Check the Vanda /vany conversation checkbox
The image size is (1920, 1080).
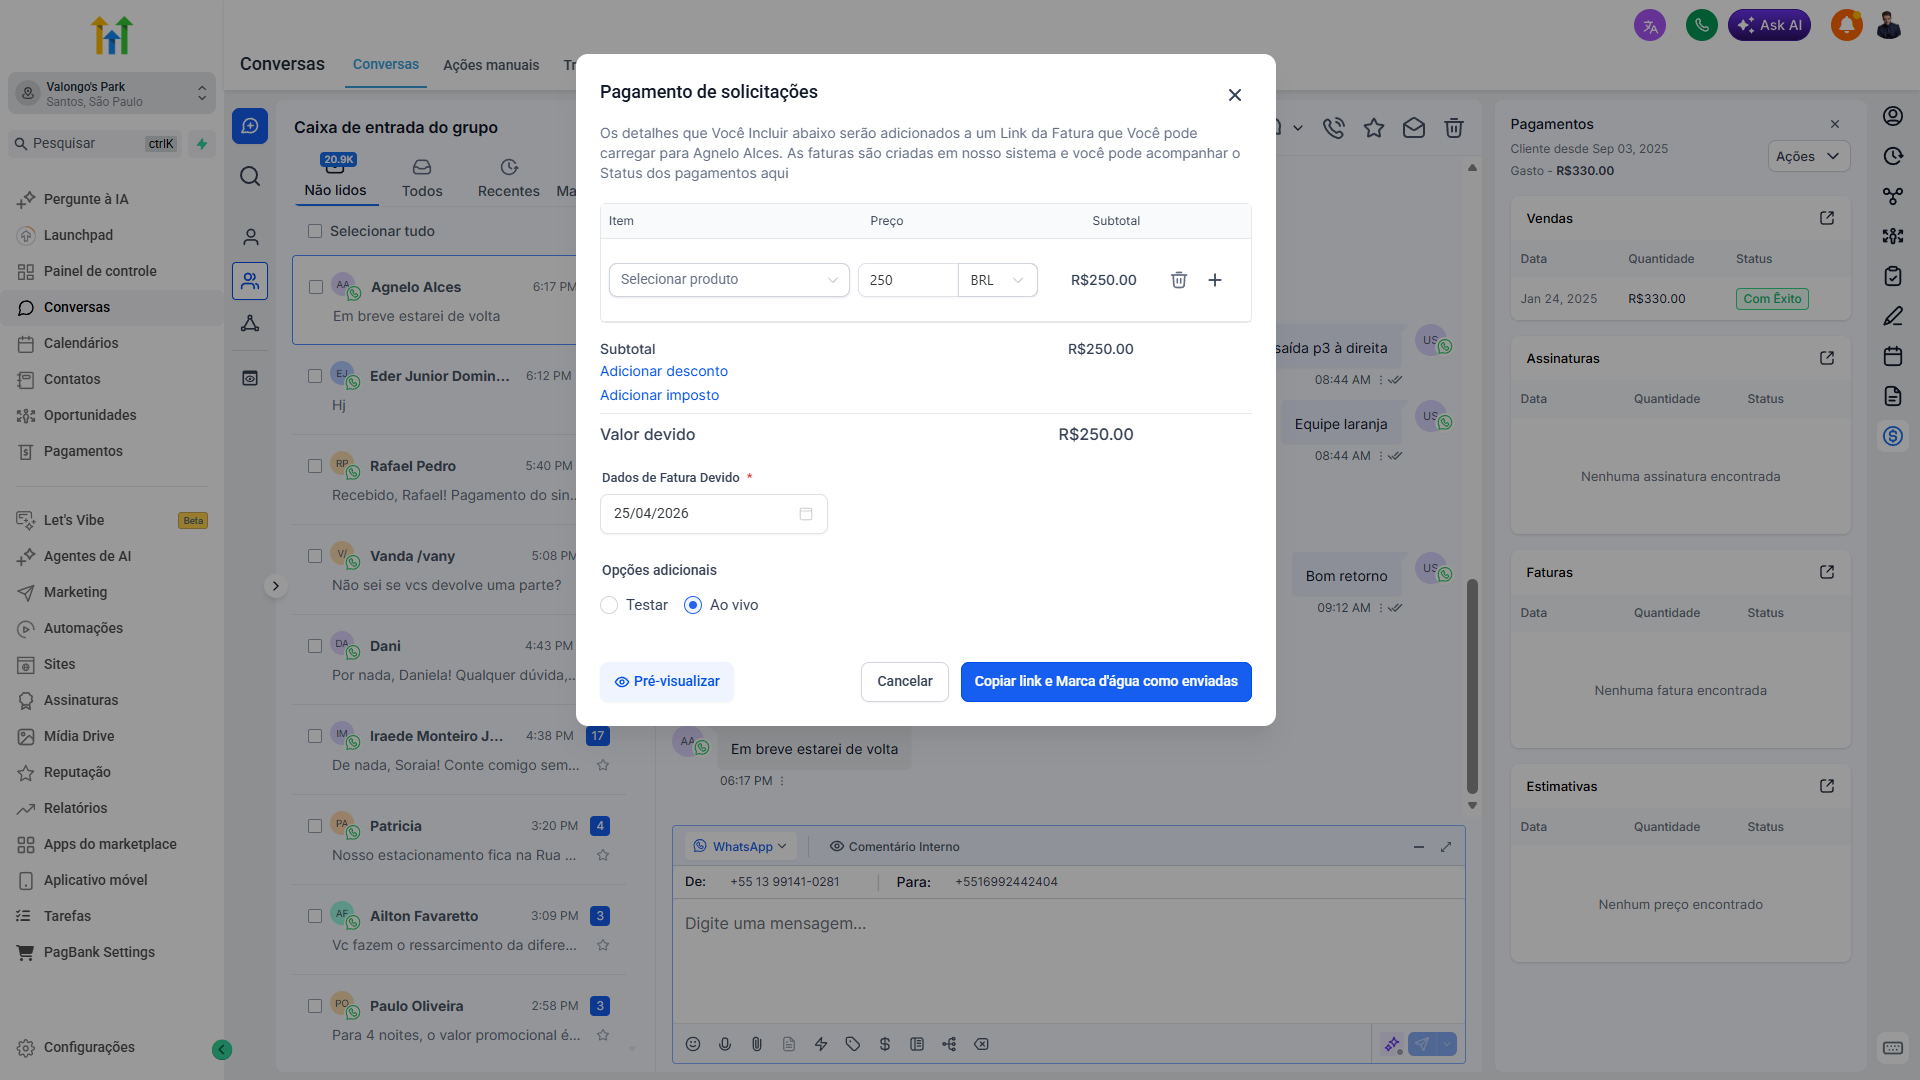tap(315, 556)
